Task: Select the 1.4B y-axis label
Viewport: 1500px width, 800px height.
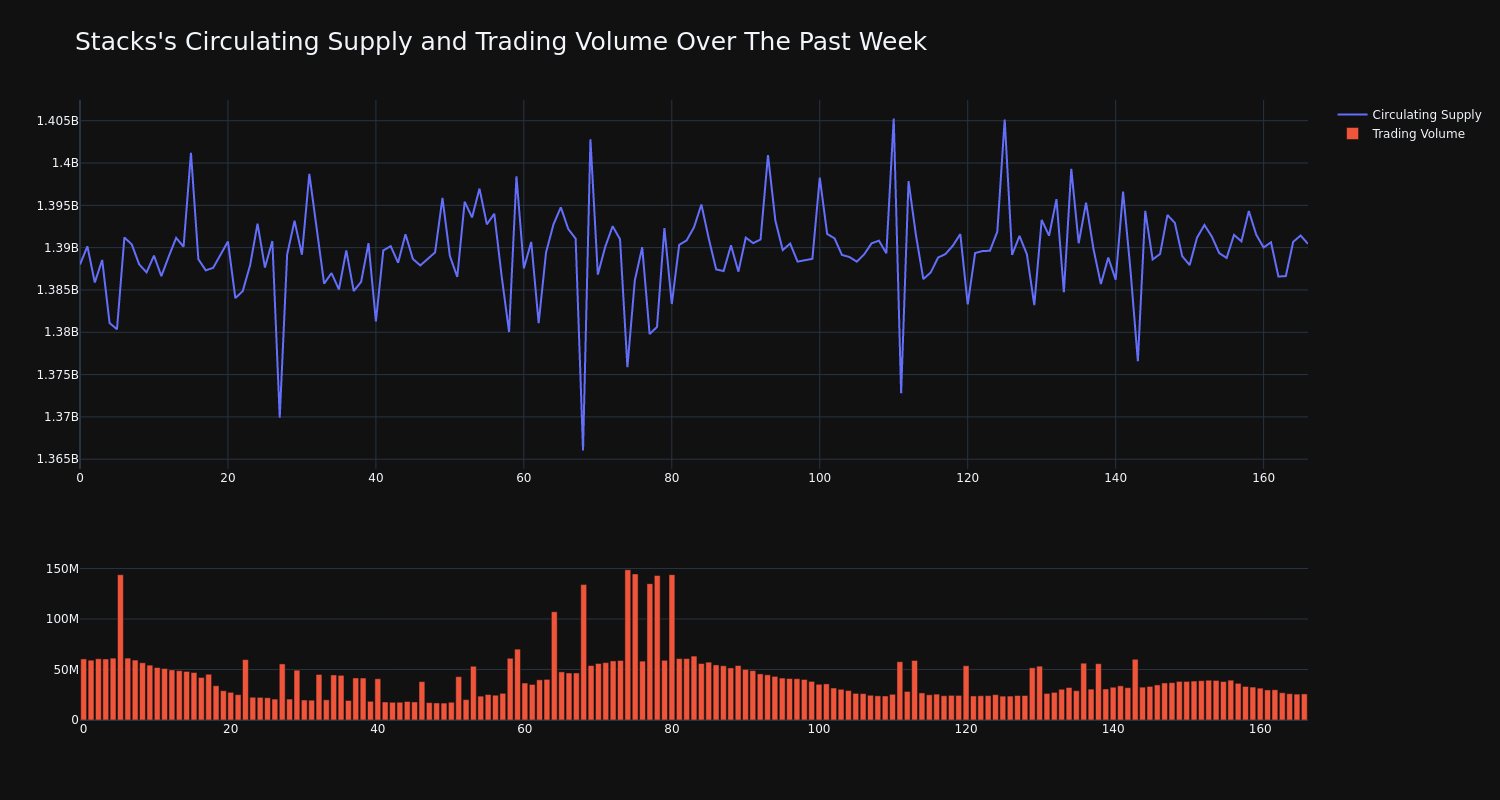Action: coord(64,163)
